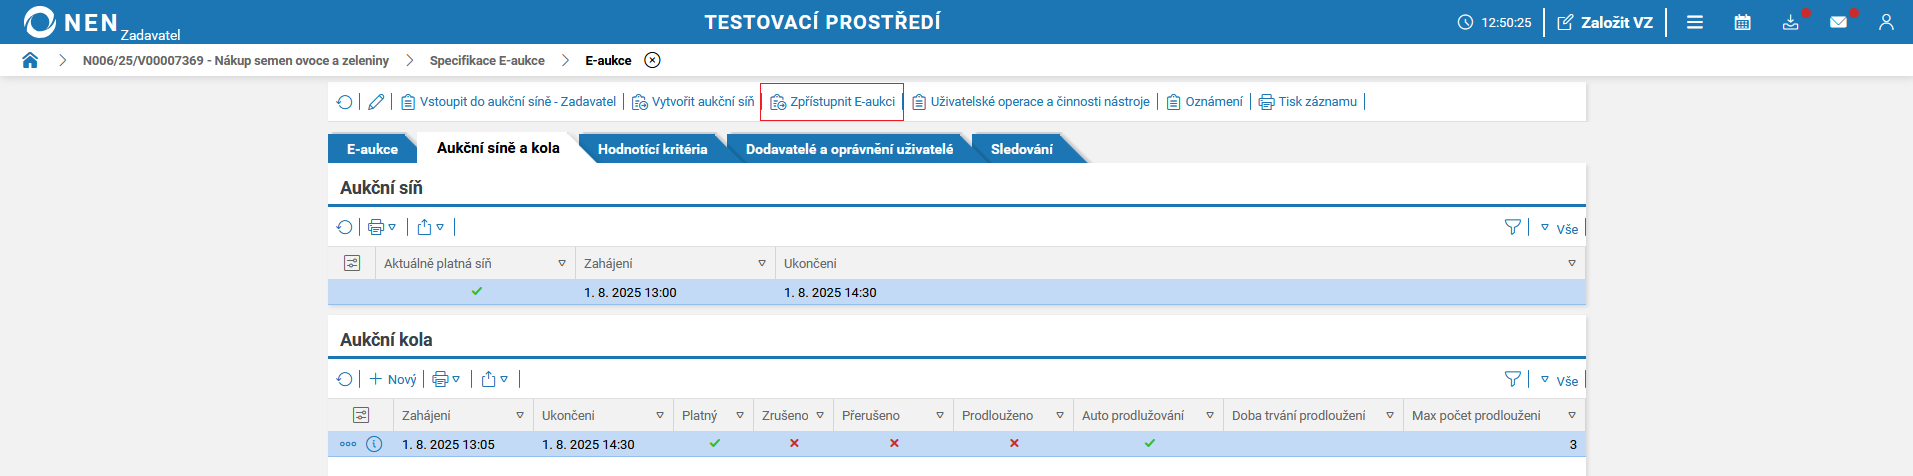This screenshot has width=1913, height=476.
Task: Click Nový in Aukční kola
Action: pyautogui.click(x=393, y=379)
